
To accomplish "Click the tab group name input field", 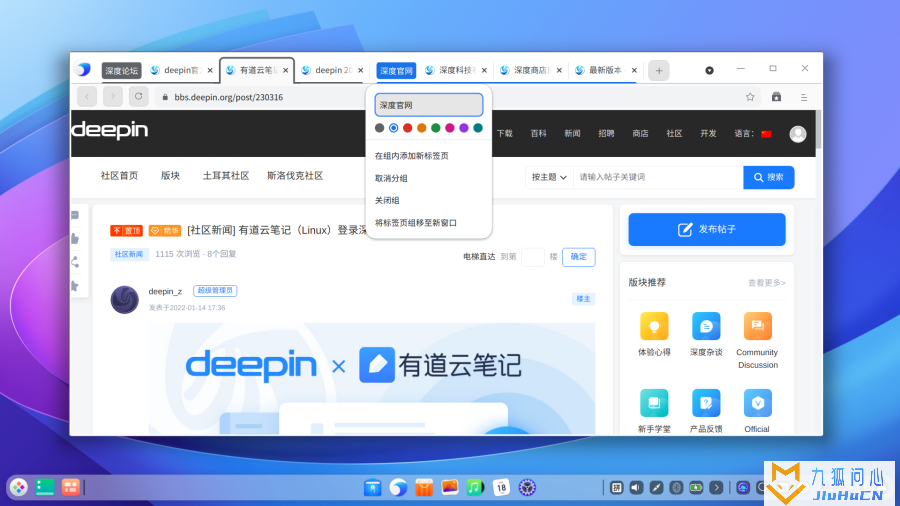I will pyautogui.click(x=429, y=105).
